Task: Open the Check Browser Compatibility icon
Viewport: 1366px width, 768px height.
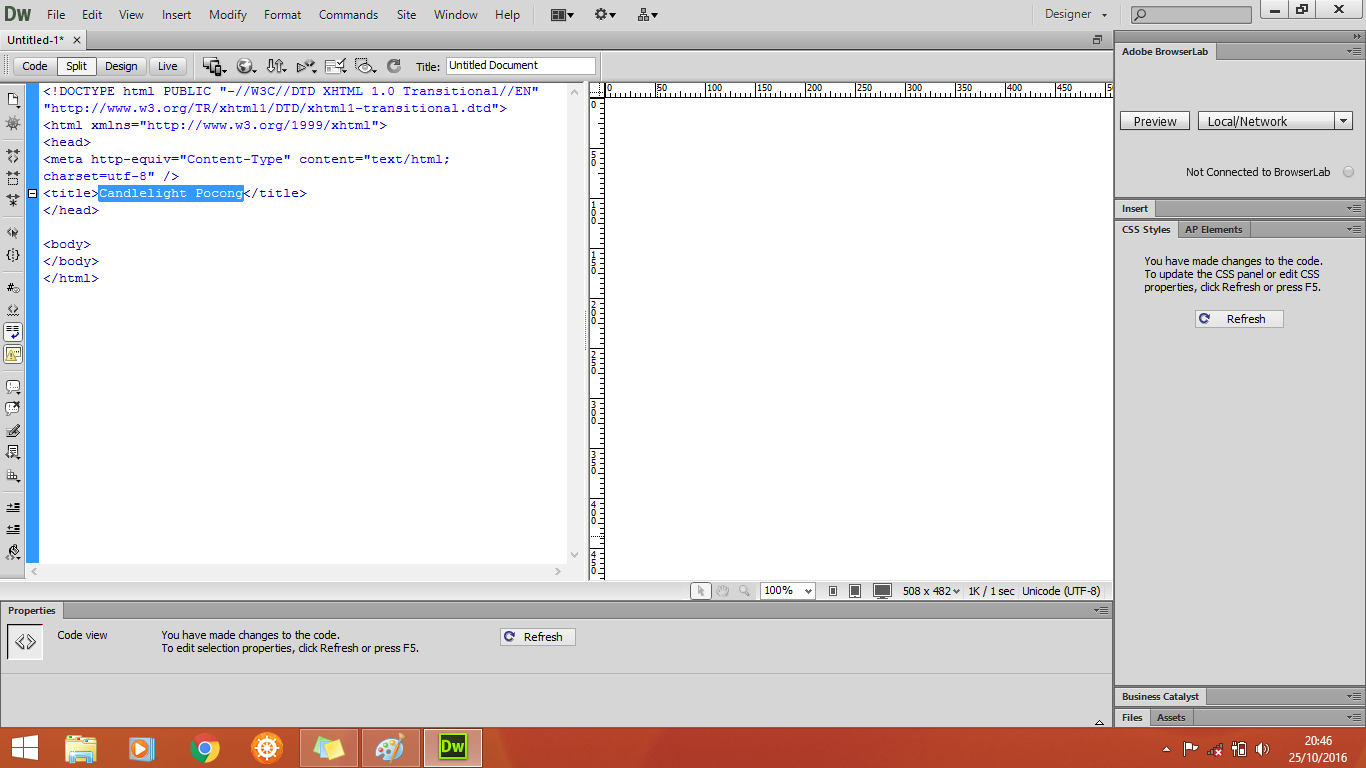Action: tap(336, 66)
